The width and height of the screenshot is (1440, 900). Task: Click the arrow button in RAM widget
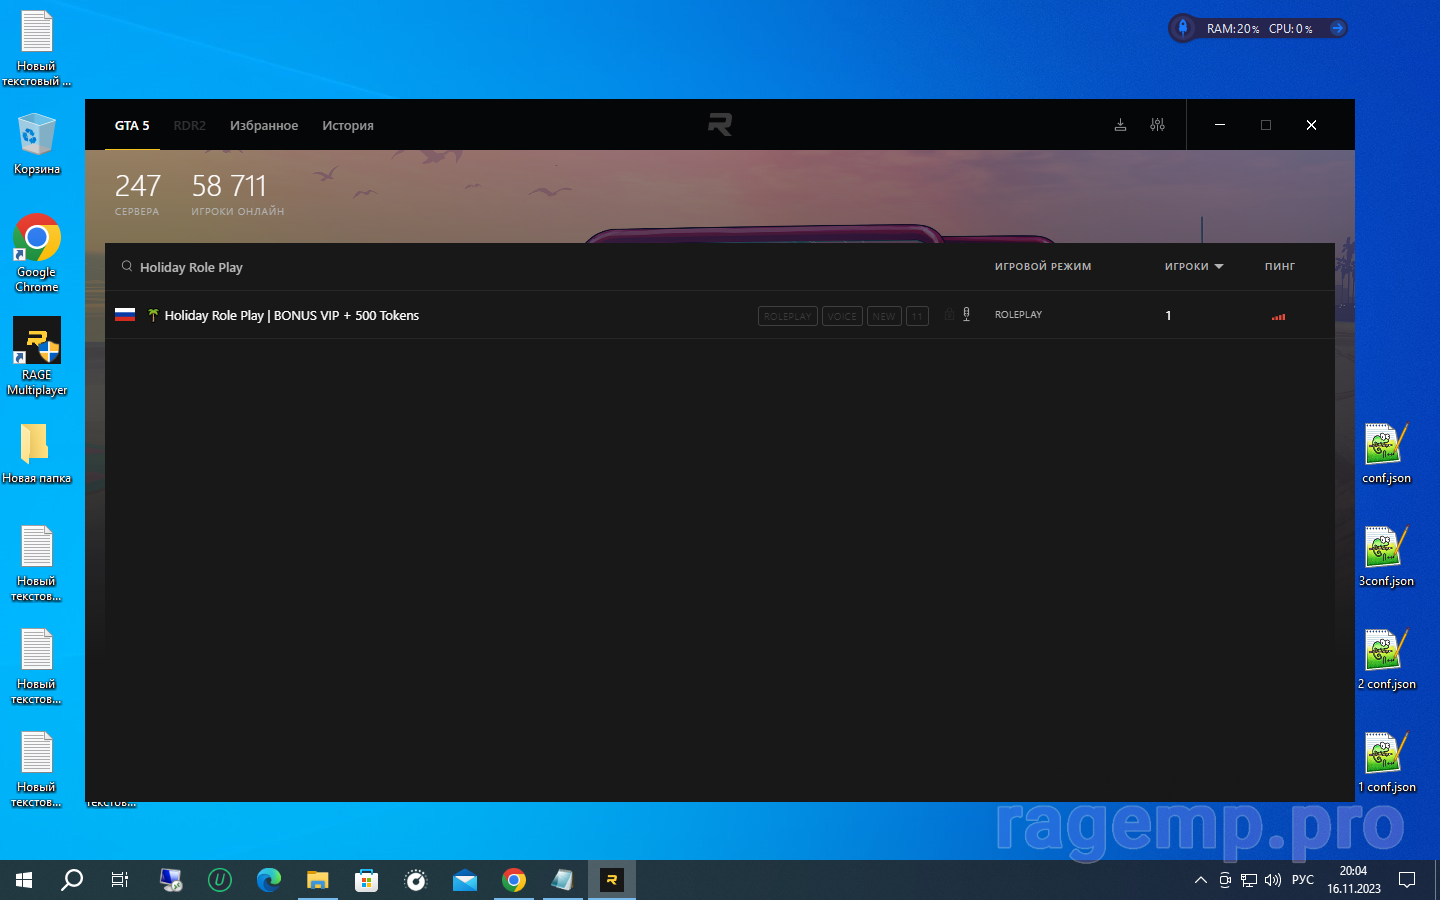(1337, 28)
